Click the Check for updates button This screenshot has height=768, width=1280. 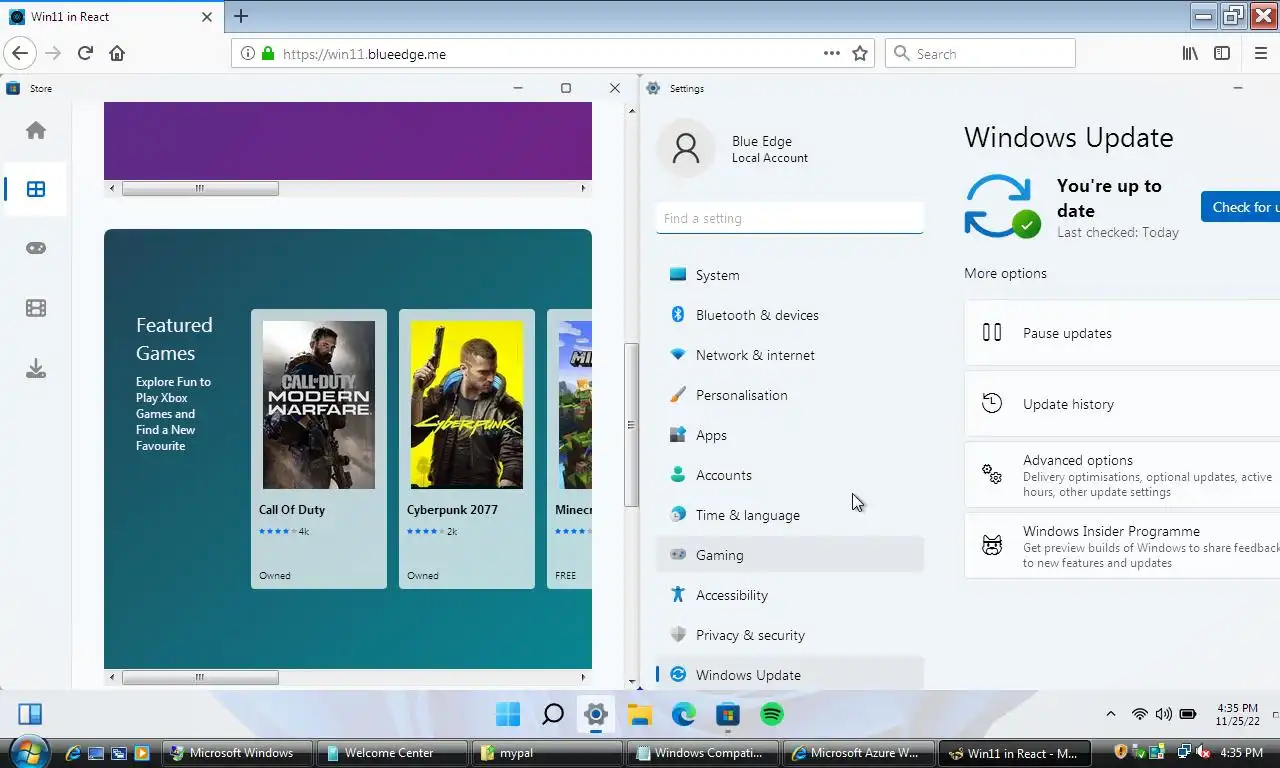pos(1240,207)
